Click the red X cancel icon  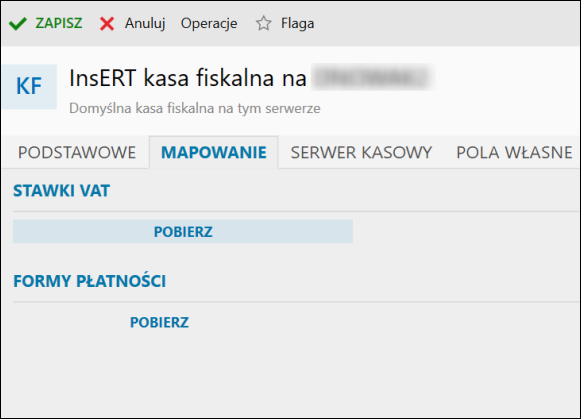click(x=107, y=24)
